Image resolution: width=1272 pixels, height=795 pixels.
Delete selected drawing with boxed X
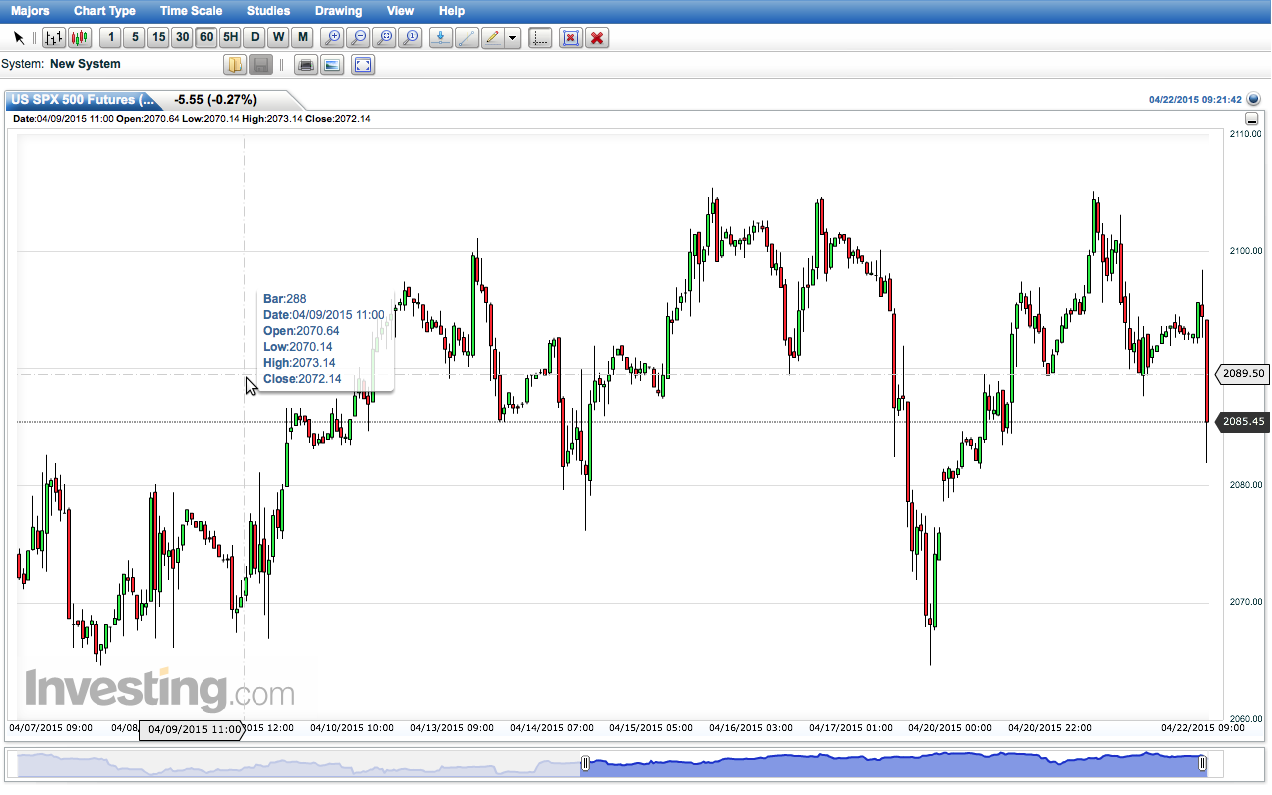pos(571,38)
